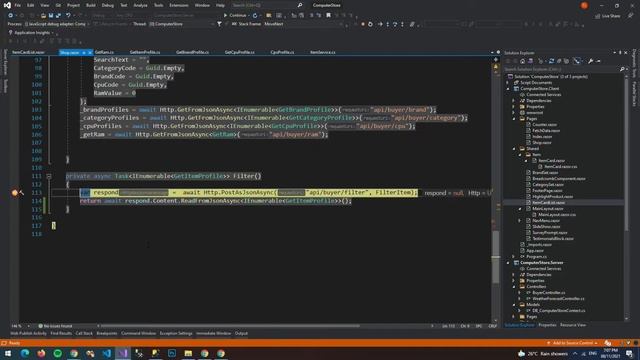Pin the active Shop.razor tab
Image resolution: width=640 pixels, height=360 pixels.
(x=84, y=53)
